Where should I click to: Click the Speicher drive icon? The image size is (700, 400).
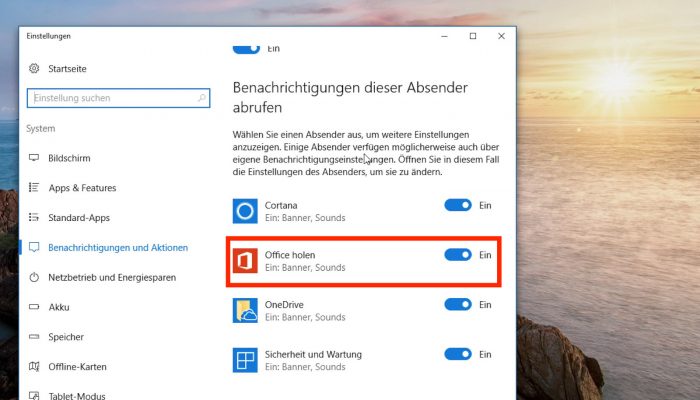(34, 337)
